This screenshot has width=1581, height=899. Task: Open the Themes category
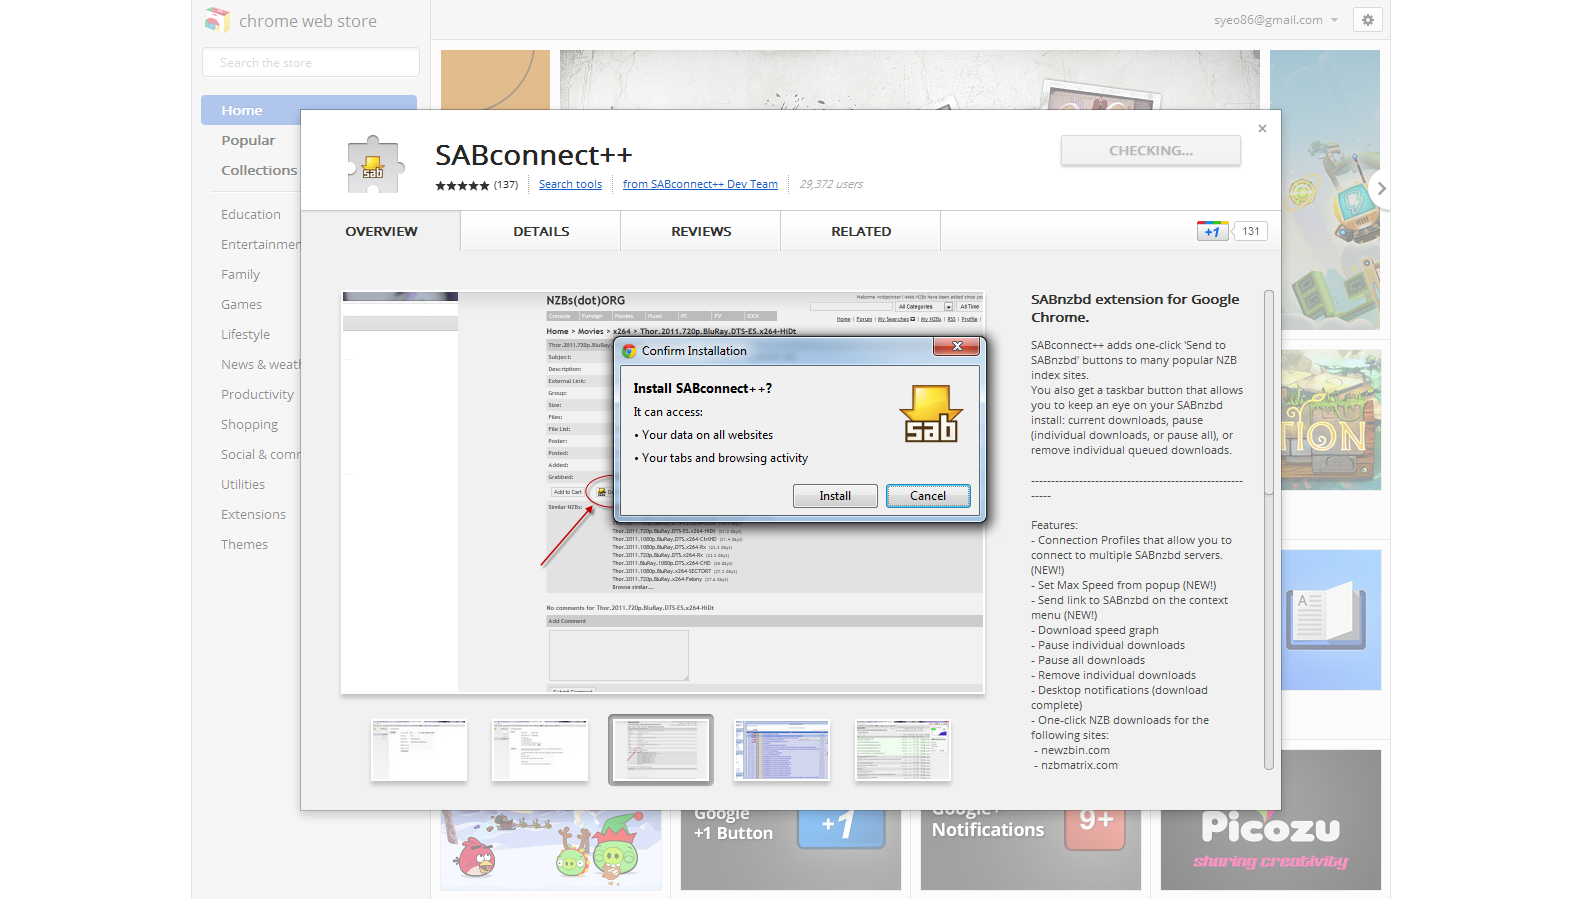click(x=244, y=544)
